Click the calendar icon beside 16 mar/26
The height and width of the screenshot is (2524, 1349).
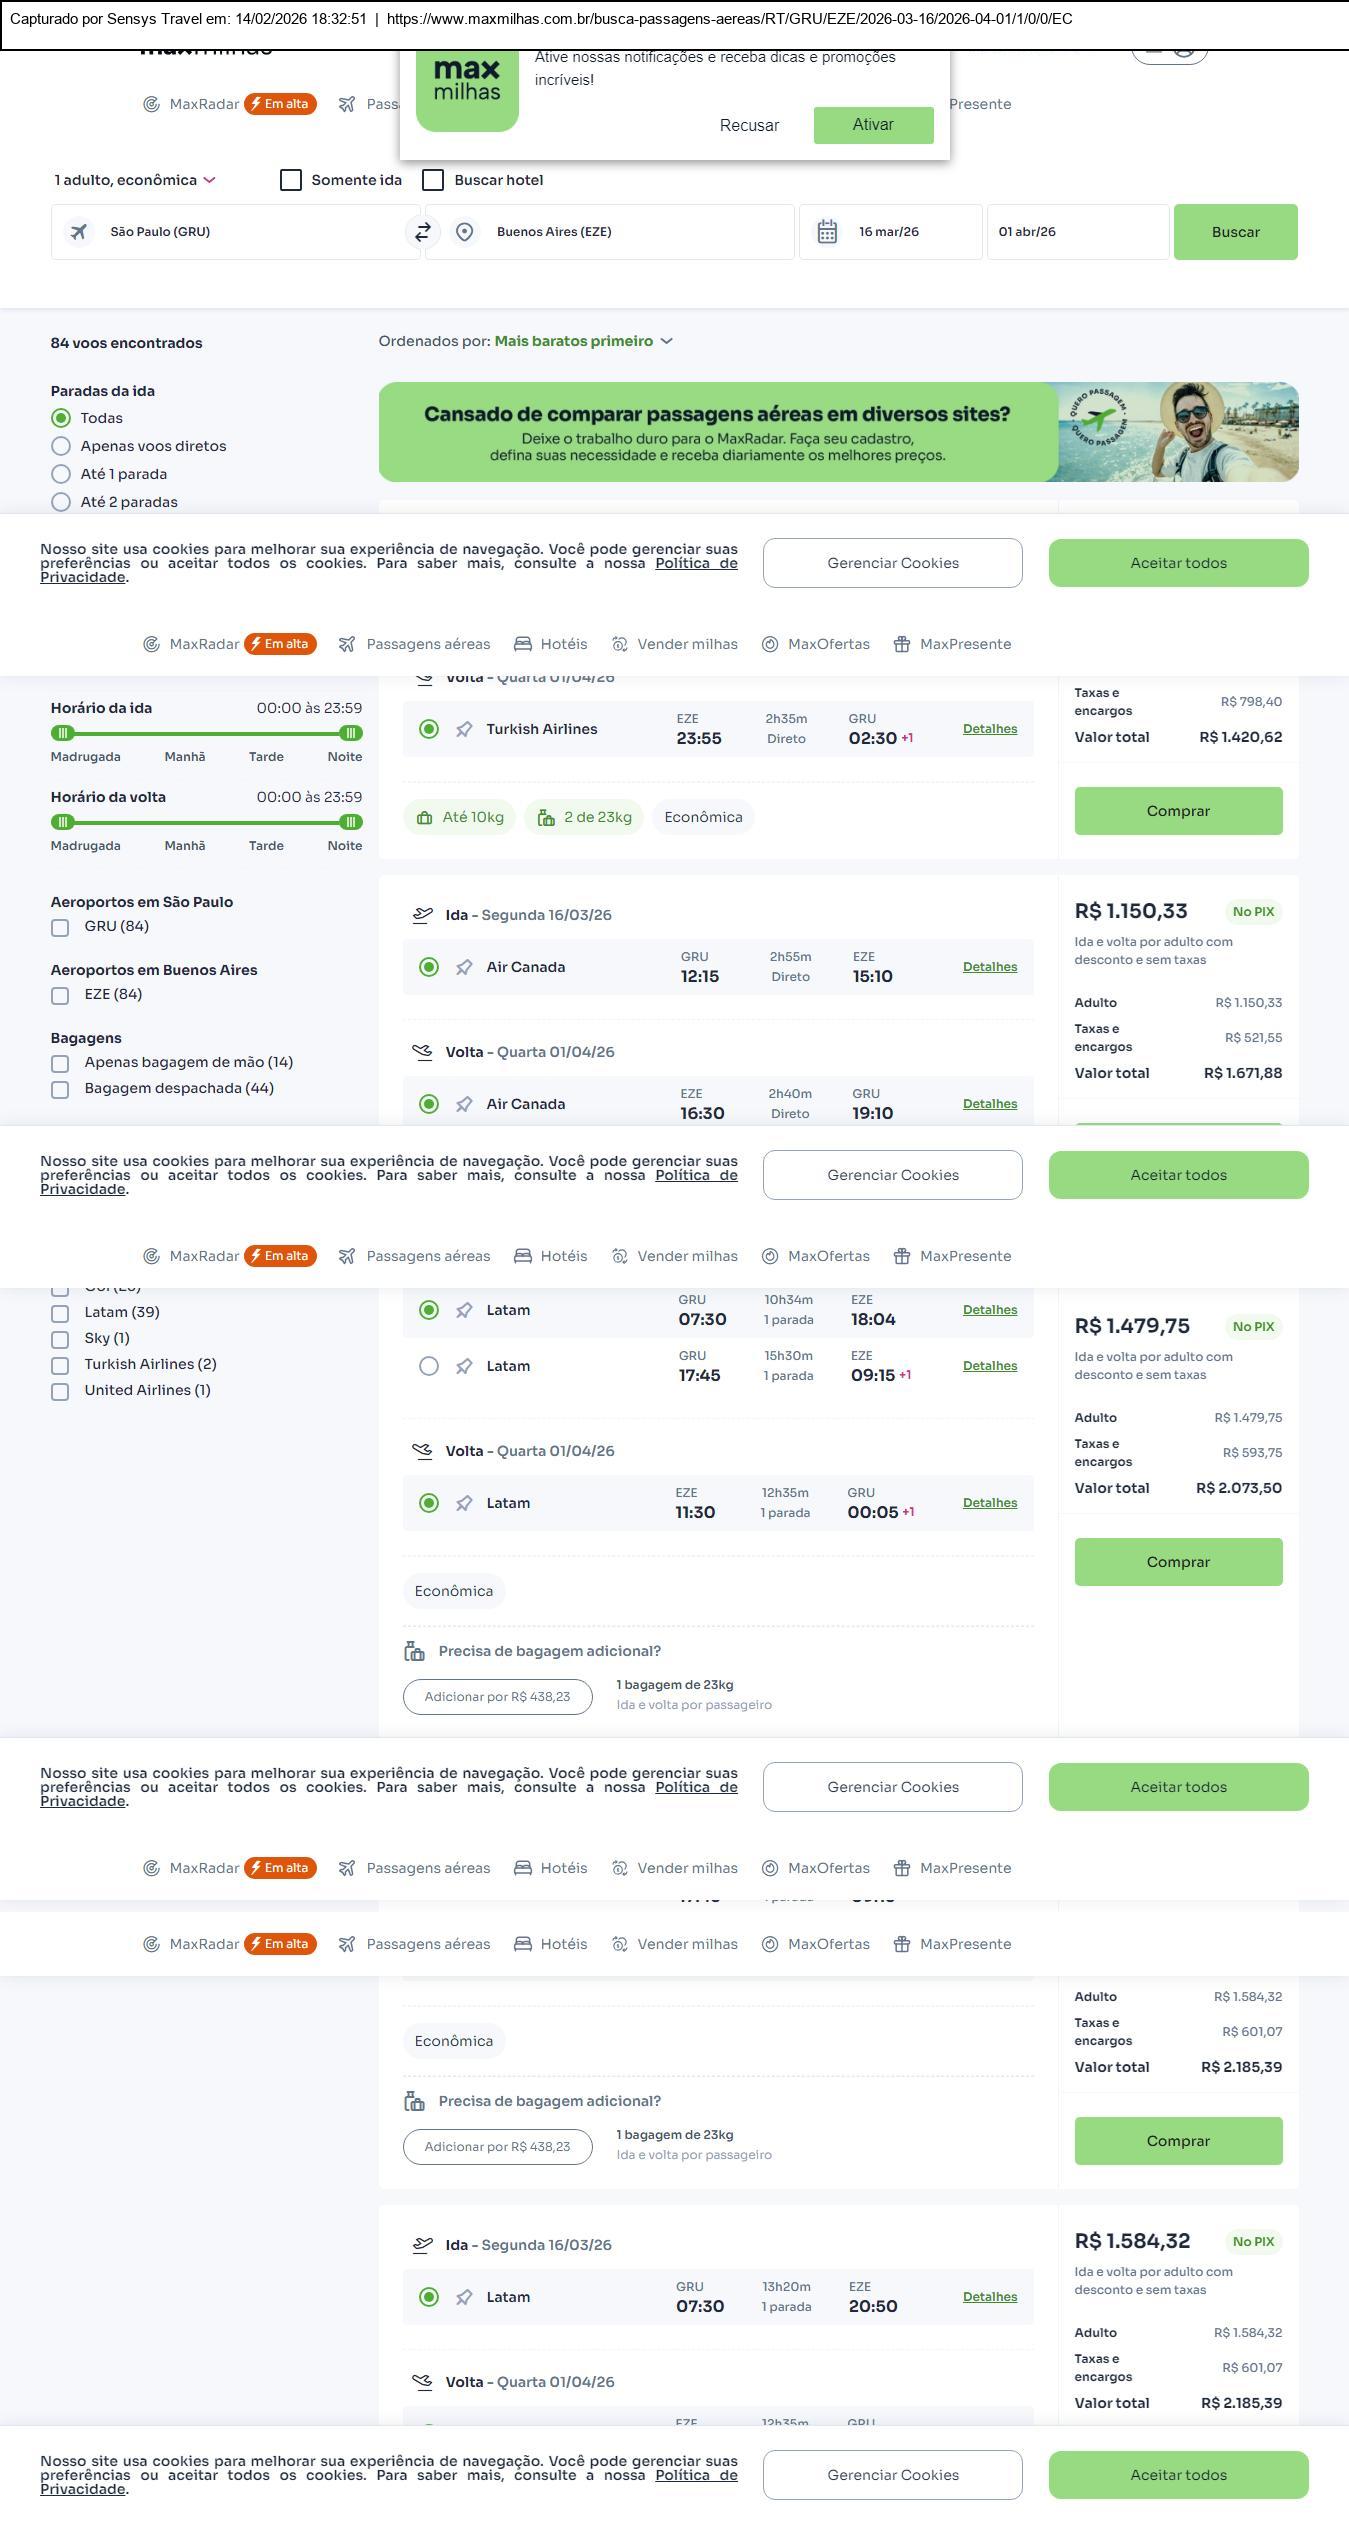pyautogui.click(x=827, y=232)
